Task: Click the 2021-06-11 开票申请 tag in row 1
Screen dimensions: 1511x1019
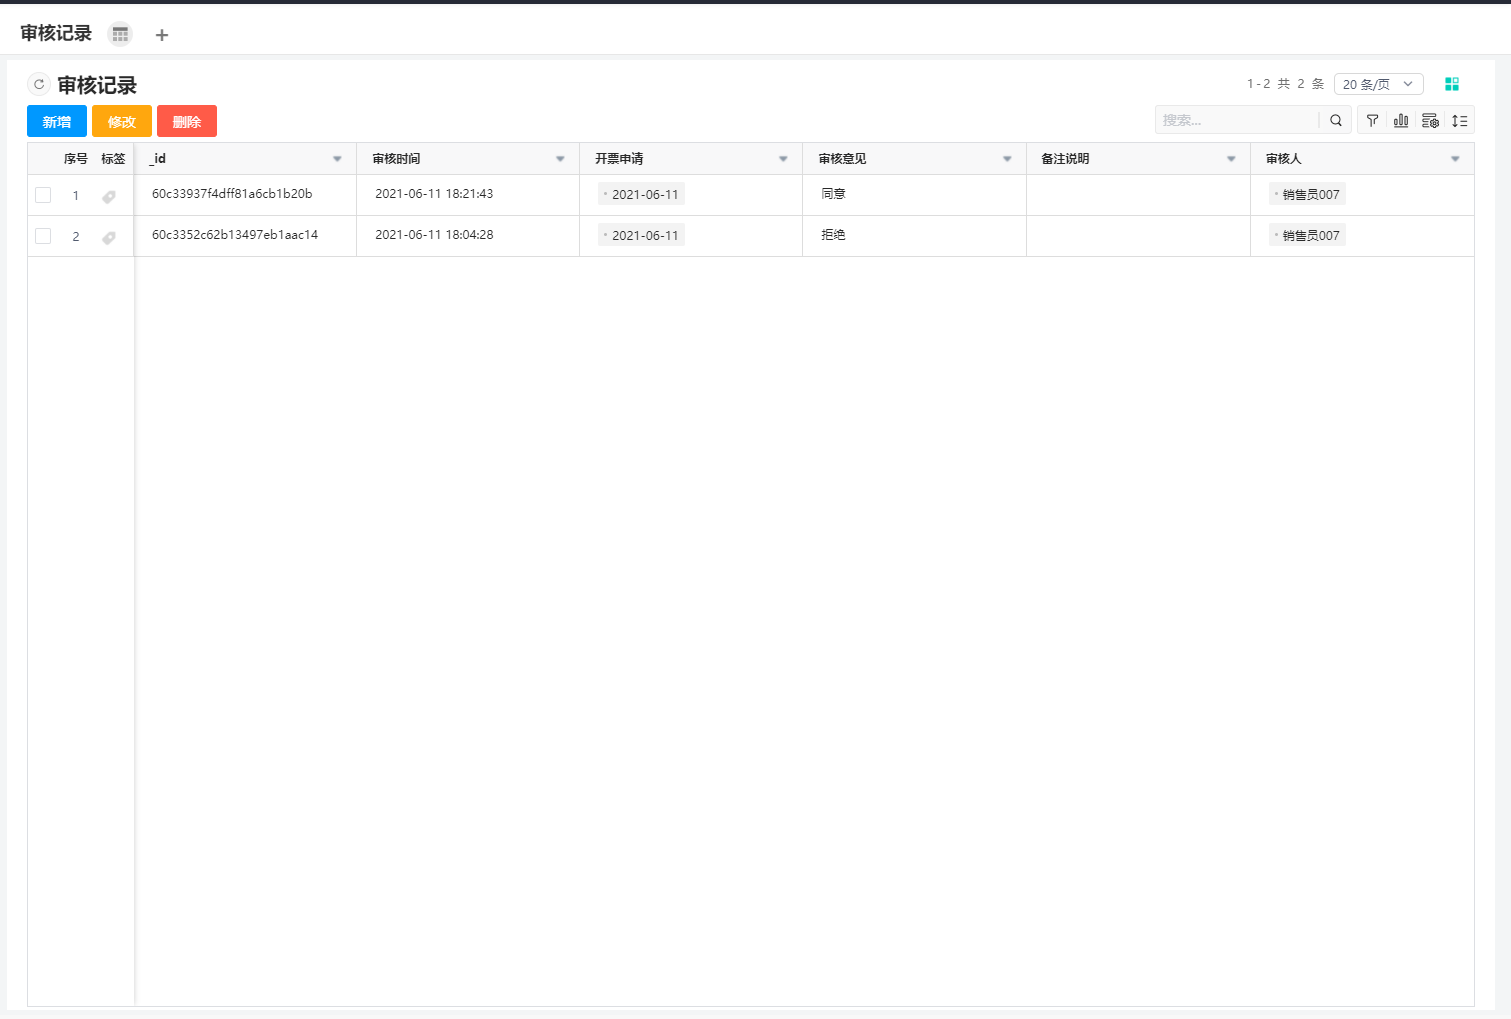Action: pos(641,194)
